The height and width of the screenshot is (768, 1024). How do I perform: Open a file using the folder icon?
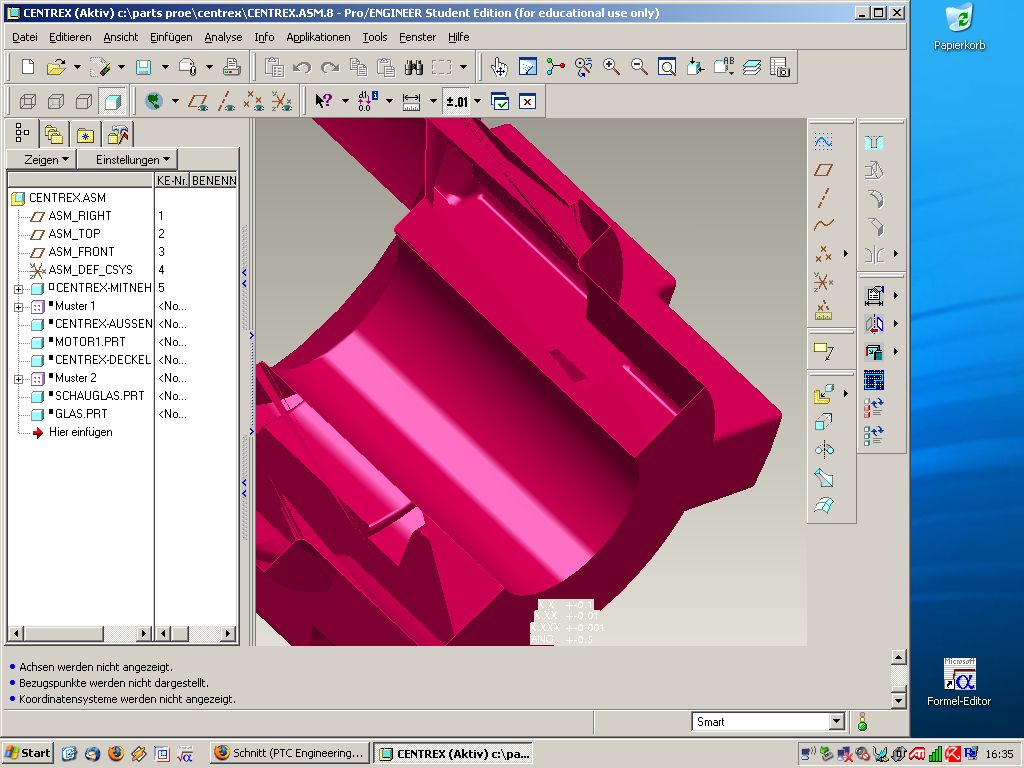coord(56,67)
